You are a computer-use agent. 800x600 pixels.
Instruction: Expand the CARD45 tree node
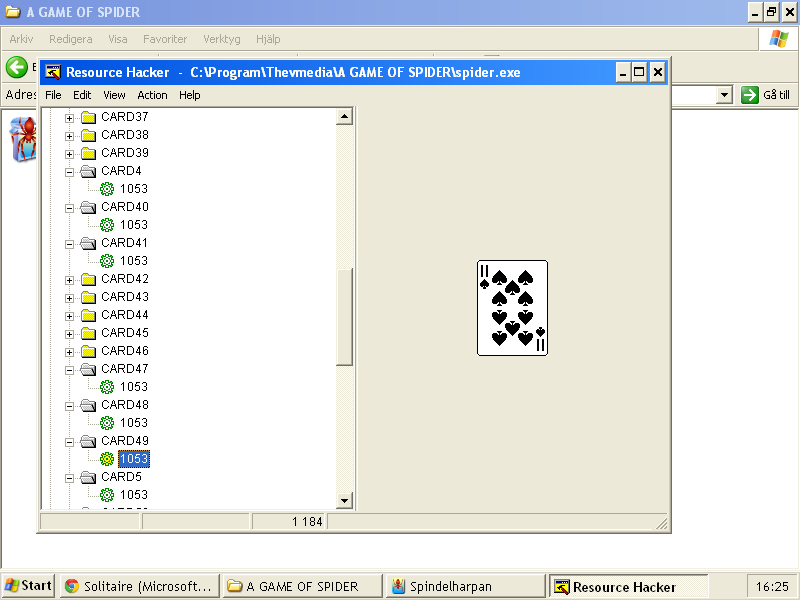[69, 334]
